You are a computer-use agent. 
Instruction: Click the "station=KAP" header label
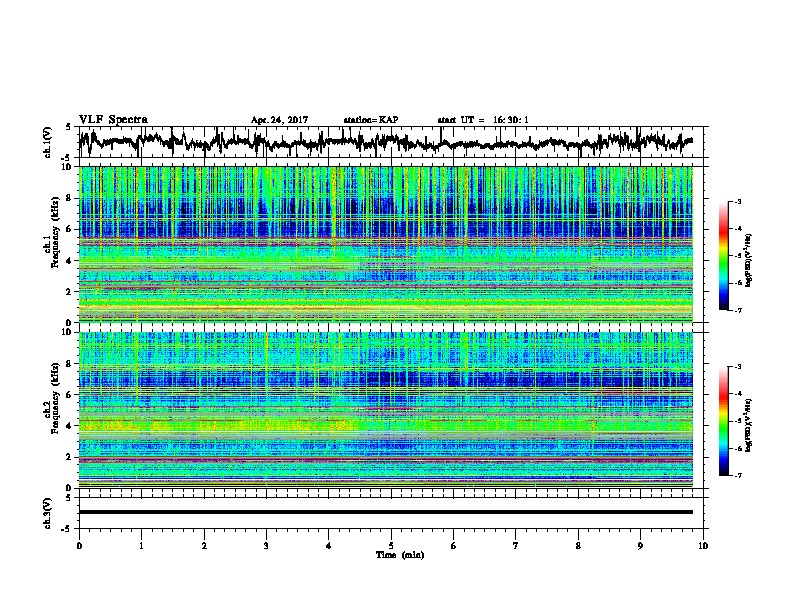coord(371,120)
